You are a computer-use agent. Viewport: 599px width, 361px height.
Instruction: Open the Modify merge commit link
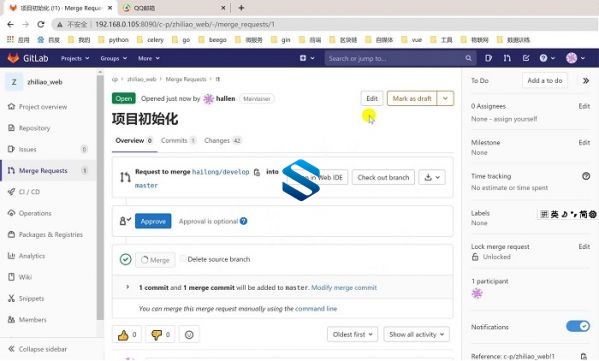point(344,287)
